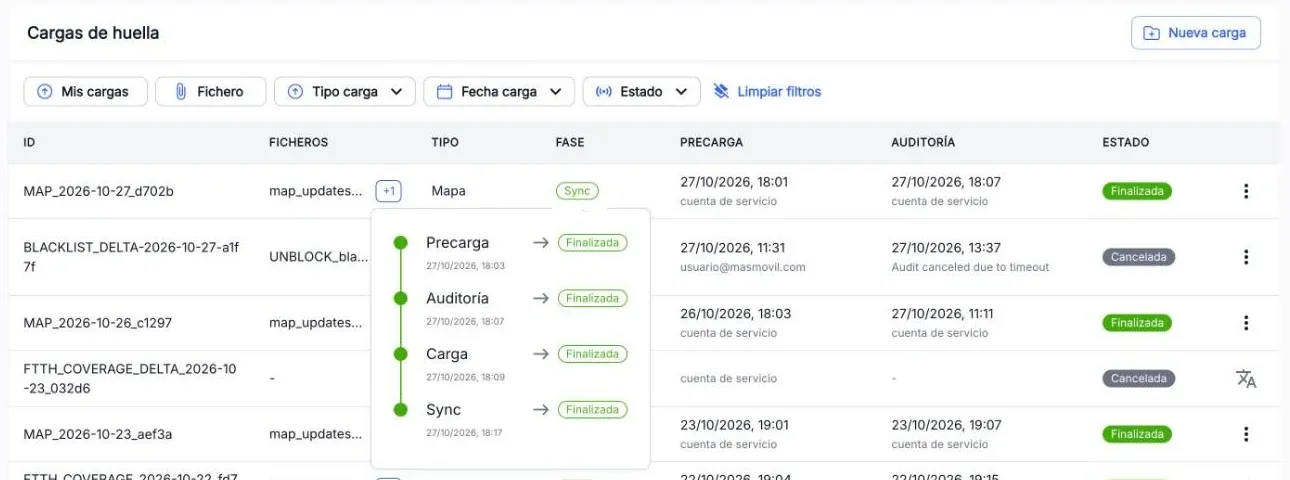Click the Nueva carga button

point(1195,33)
